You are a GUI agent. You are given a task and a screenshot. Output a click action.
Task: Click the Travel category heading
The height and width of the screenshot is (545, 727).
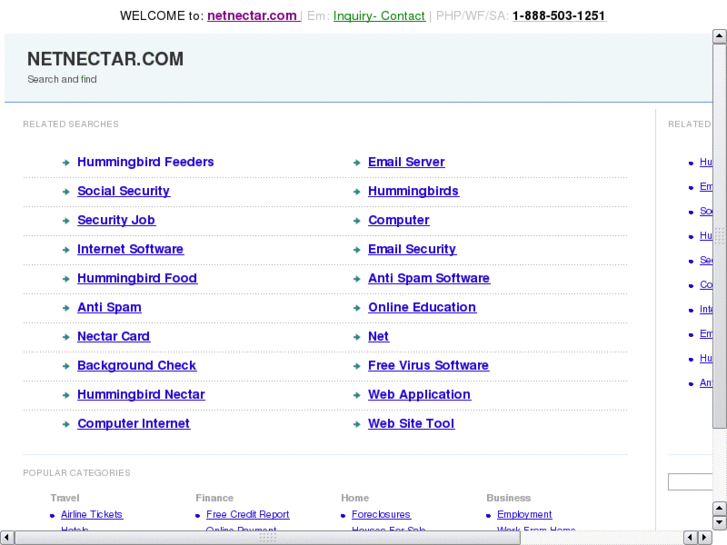[64, 498]
